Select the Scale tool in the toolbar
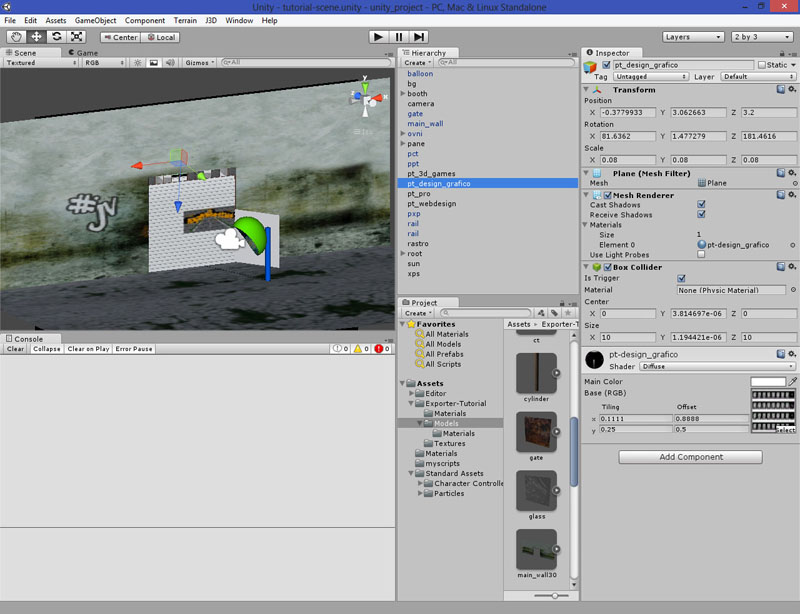 point(76,37)
